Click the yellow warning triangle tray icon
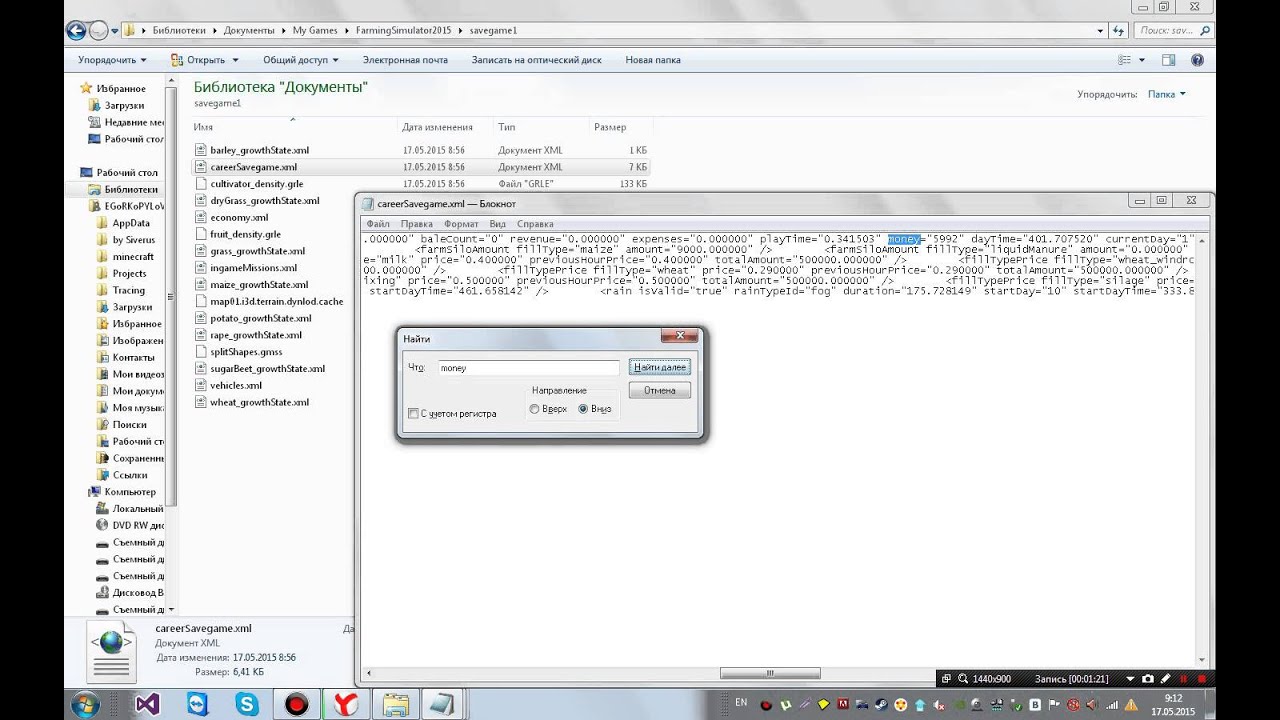Image resolution: width=1280 pixels, height=720 pixels. [1130, 705]
